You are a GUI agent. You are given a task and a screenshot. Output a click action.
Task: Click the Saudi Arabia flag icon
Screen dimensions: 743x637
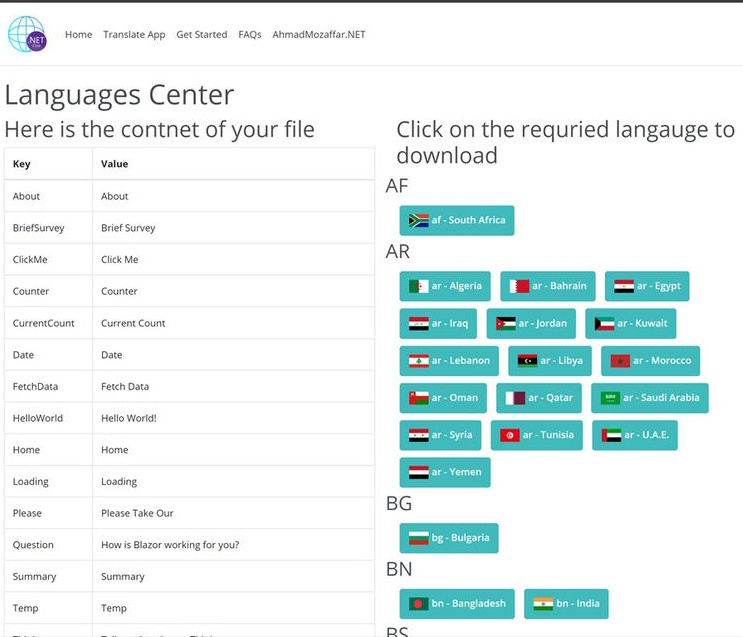(610, 398)
